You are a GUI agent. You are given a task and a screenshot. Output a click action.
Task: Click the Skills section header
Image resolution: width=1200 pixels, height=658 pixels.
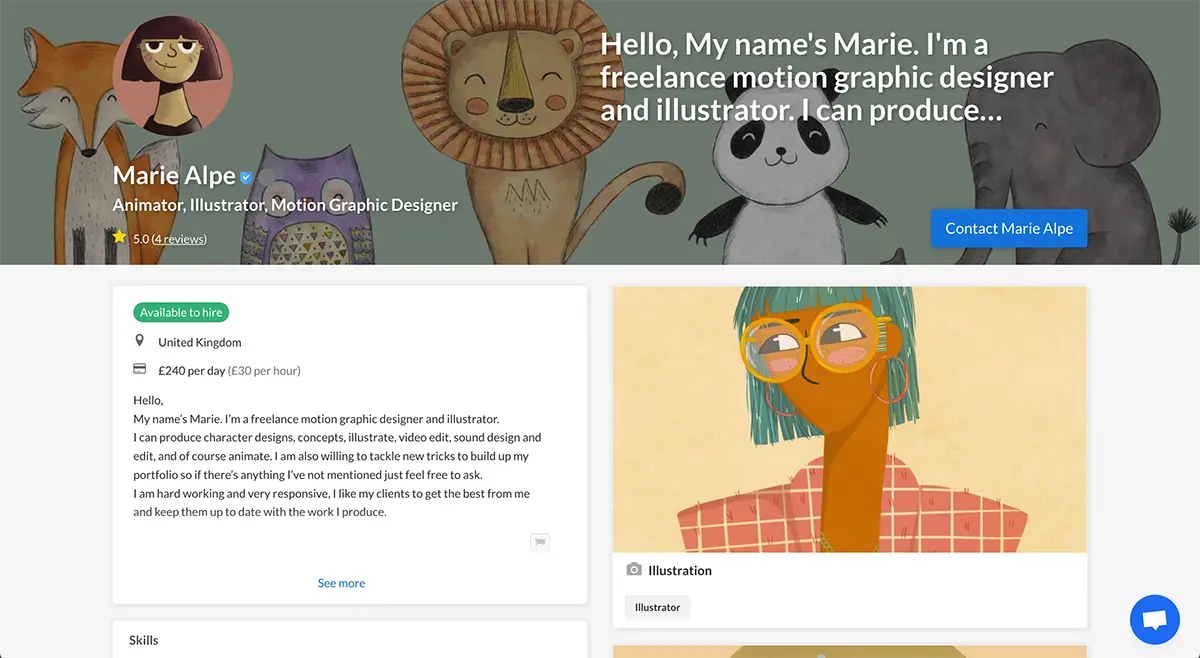click(x=143, y=640)
